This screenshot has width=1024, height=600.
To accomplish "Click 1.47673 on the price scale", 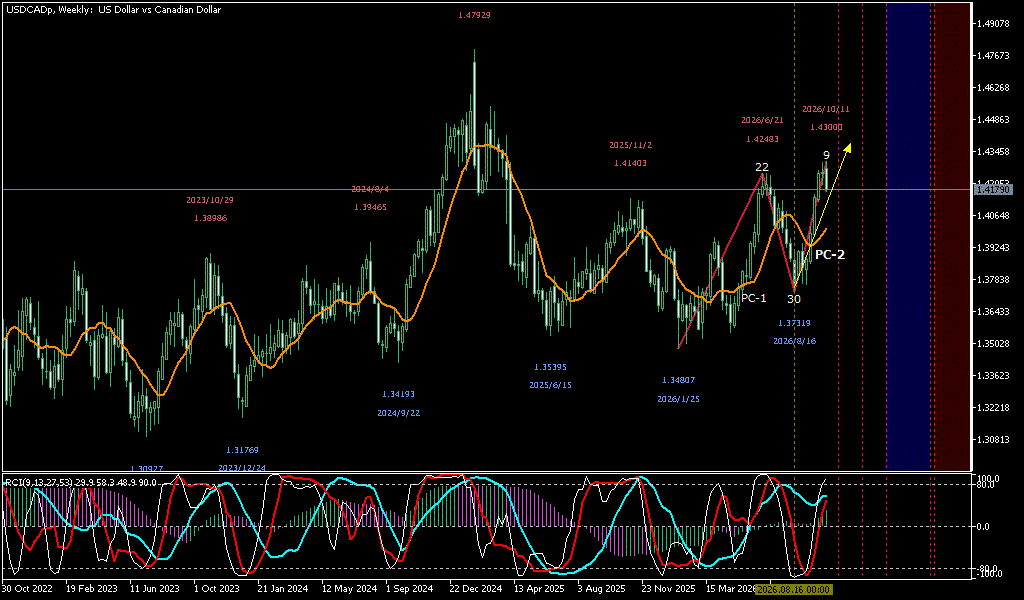I will click(993, 55).
